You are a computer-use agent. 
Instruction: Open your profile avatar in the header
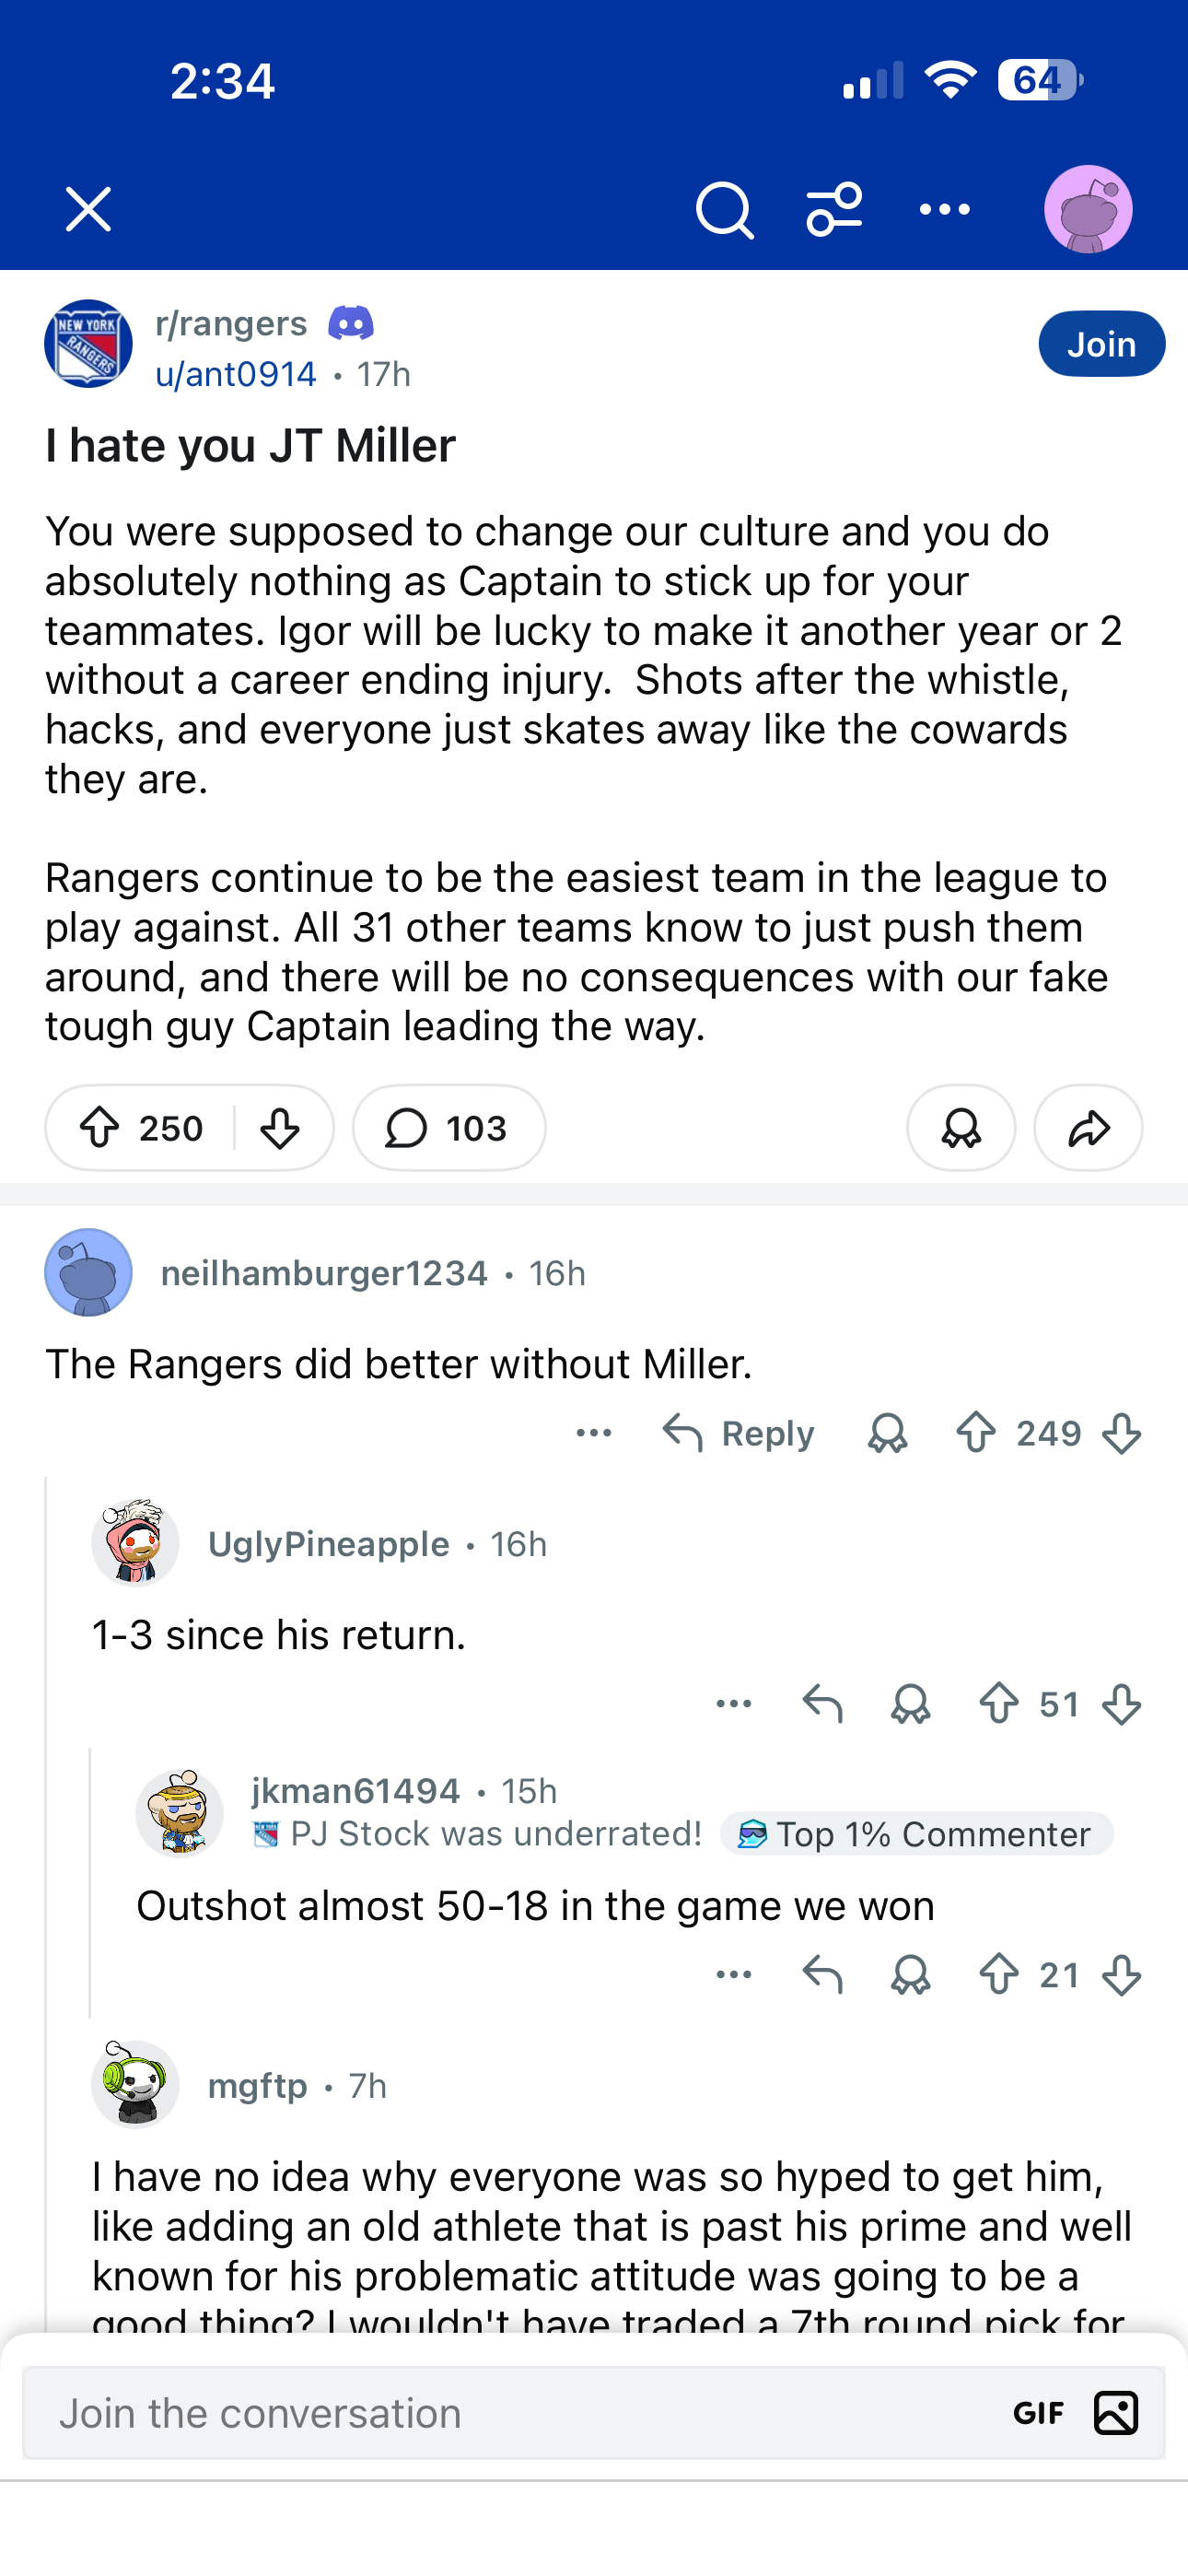click(x=1088, y=210)
